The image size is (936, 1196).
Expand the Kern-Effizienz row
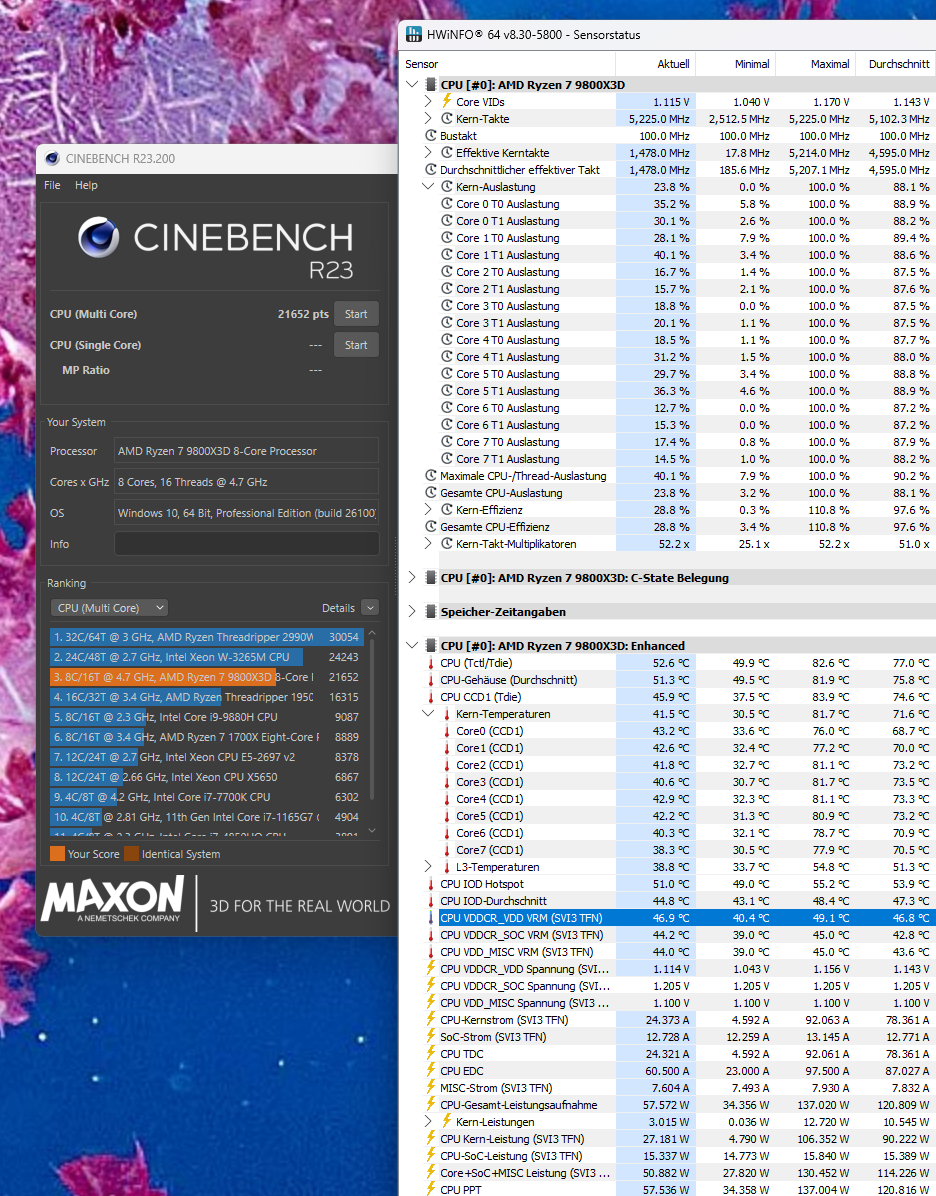[x=428, y=510]
